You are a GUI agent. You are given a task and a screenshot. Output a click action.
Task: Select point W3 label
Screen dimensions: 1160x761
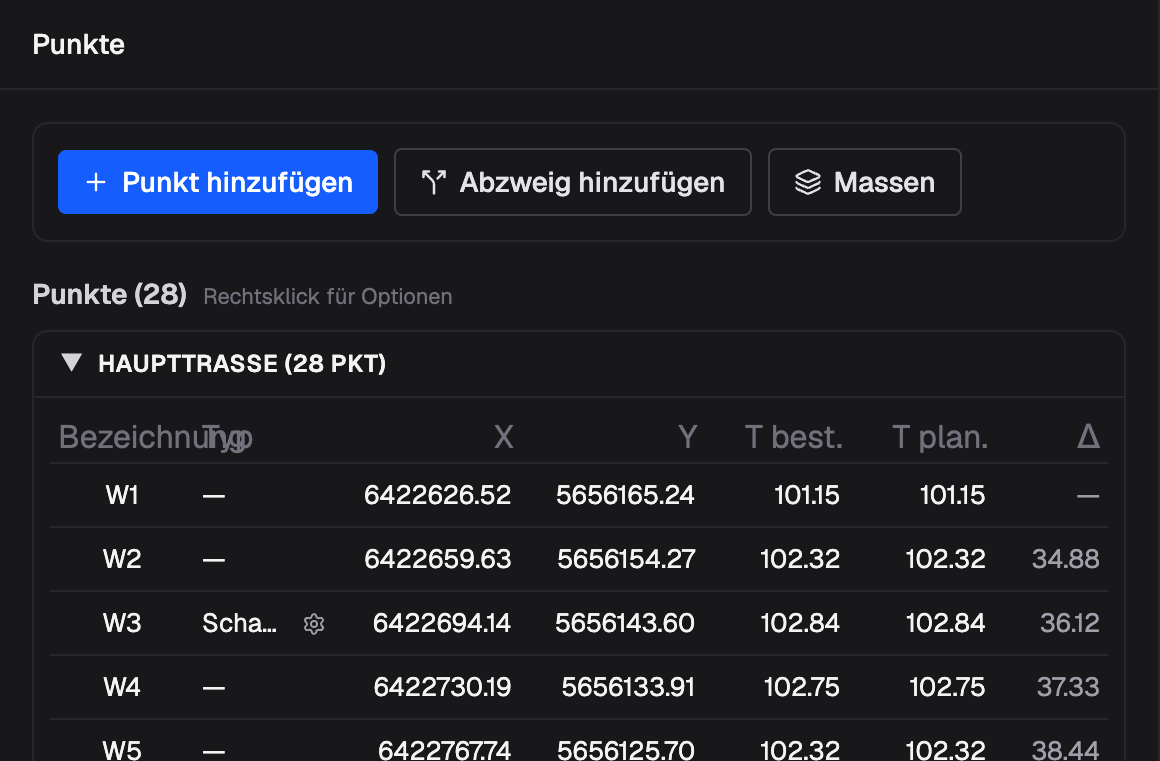point(122,623)
